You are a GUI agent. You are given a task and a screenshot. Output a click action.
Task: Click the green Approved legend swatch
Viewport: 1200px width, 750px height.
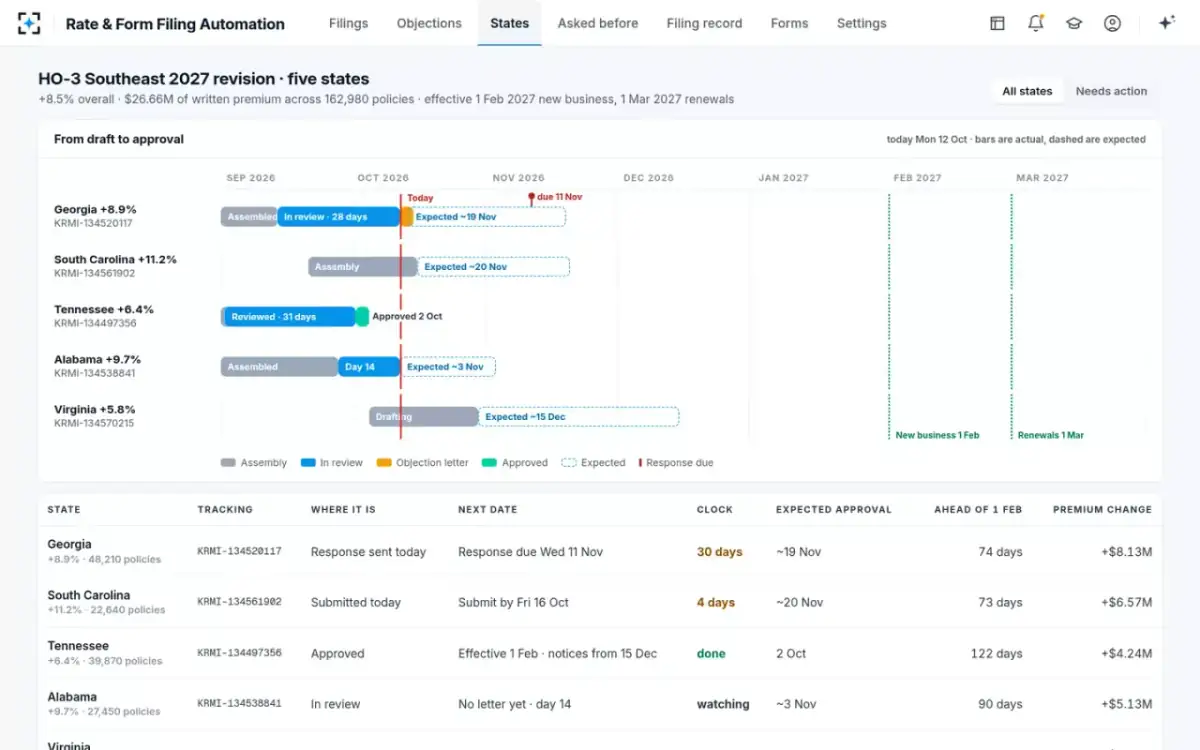click(489, 463)
